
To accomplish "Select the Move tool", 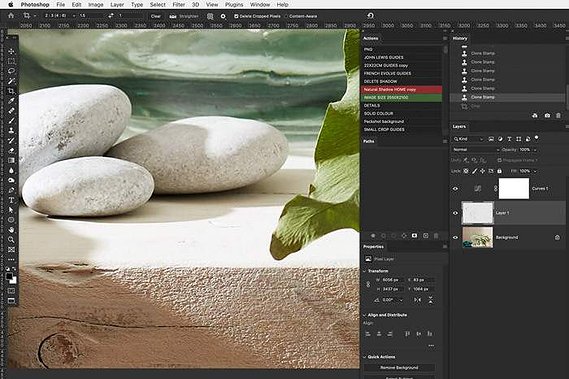I will (x=11, y=51).
